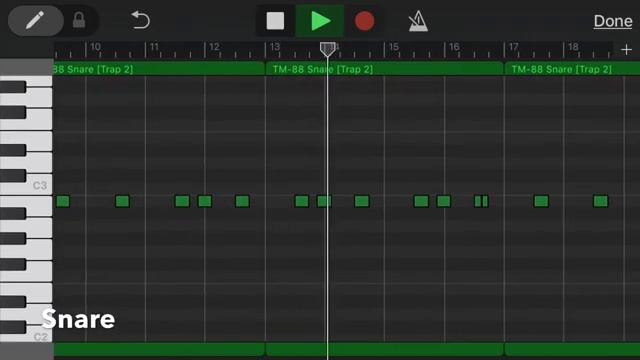Select the snare note just before bar 18
Screen dimensions: 640x360
541,201
